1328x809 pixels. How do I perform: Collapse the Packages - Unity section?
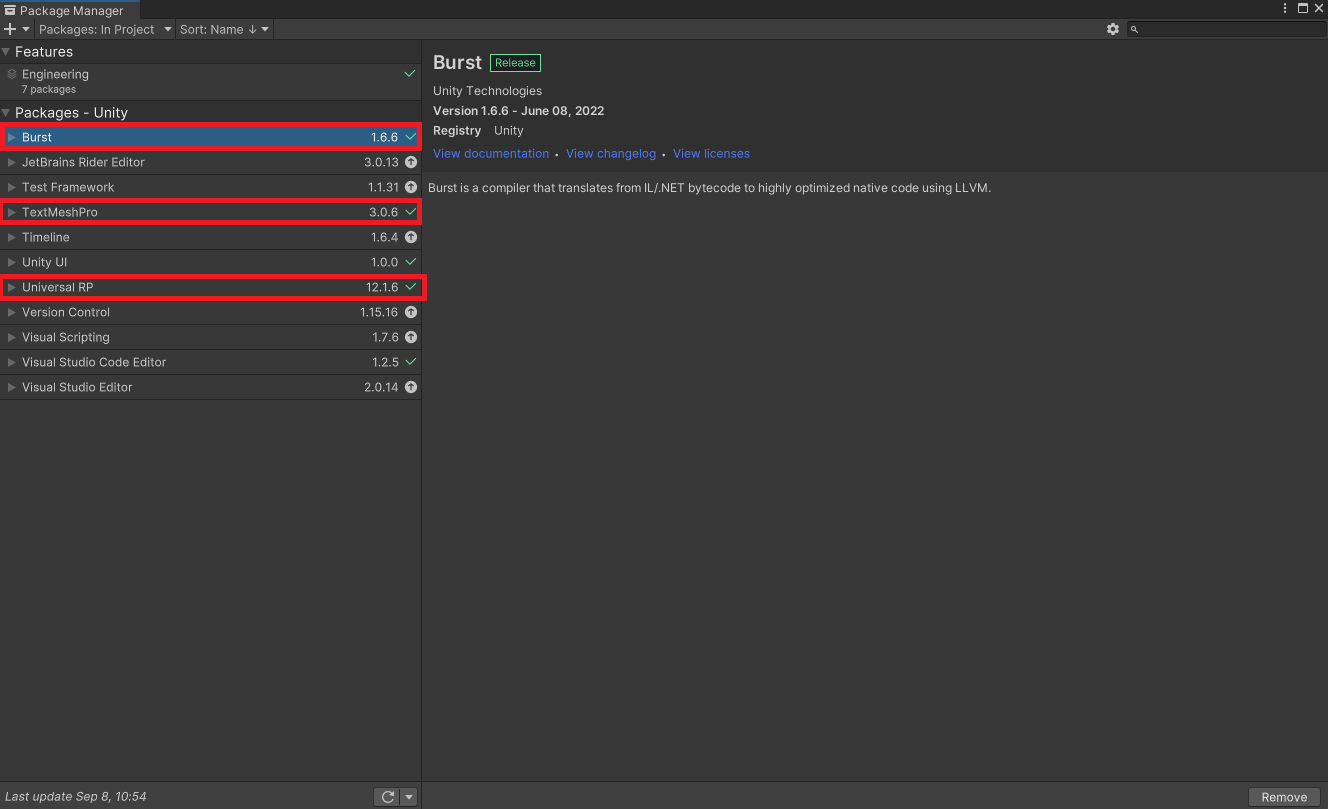[x=6, y=113]
